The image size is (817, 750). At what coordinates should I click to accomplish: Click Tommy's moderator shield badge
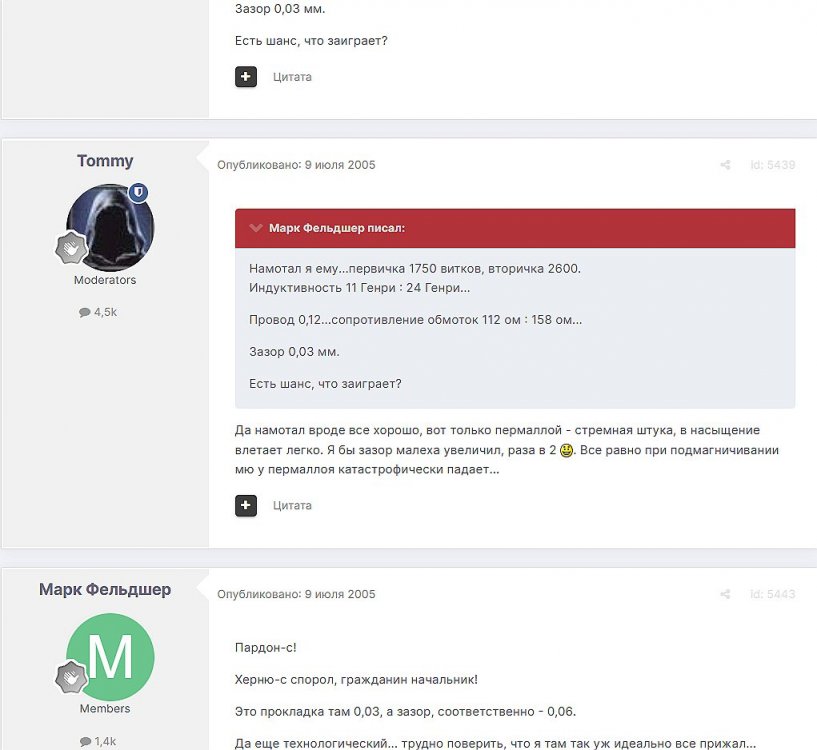click(x=138, y=192)
